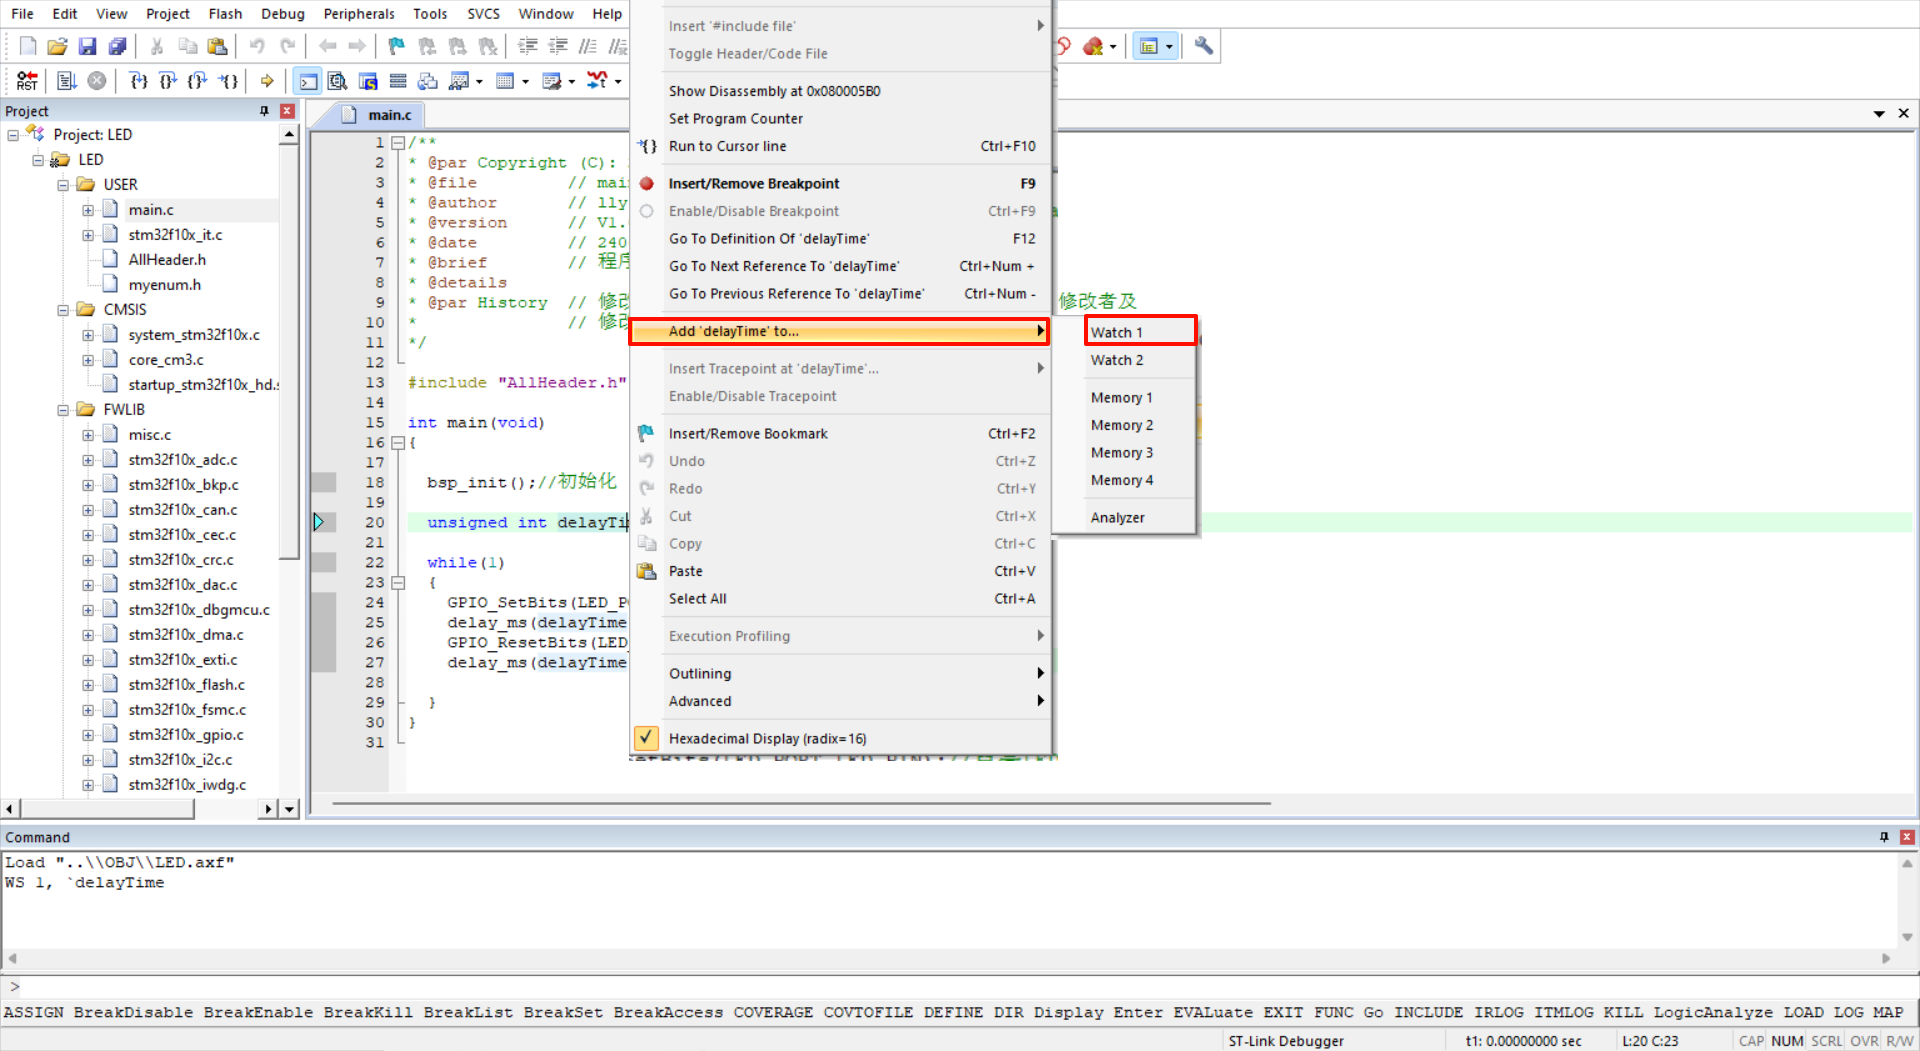Collapse the Project: LED root node
Screen dimensions: 1920x1051
pos(13,135)
